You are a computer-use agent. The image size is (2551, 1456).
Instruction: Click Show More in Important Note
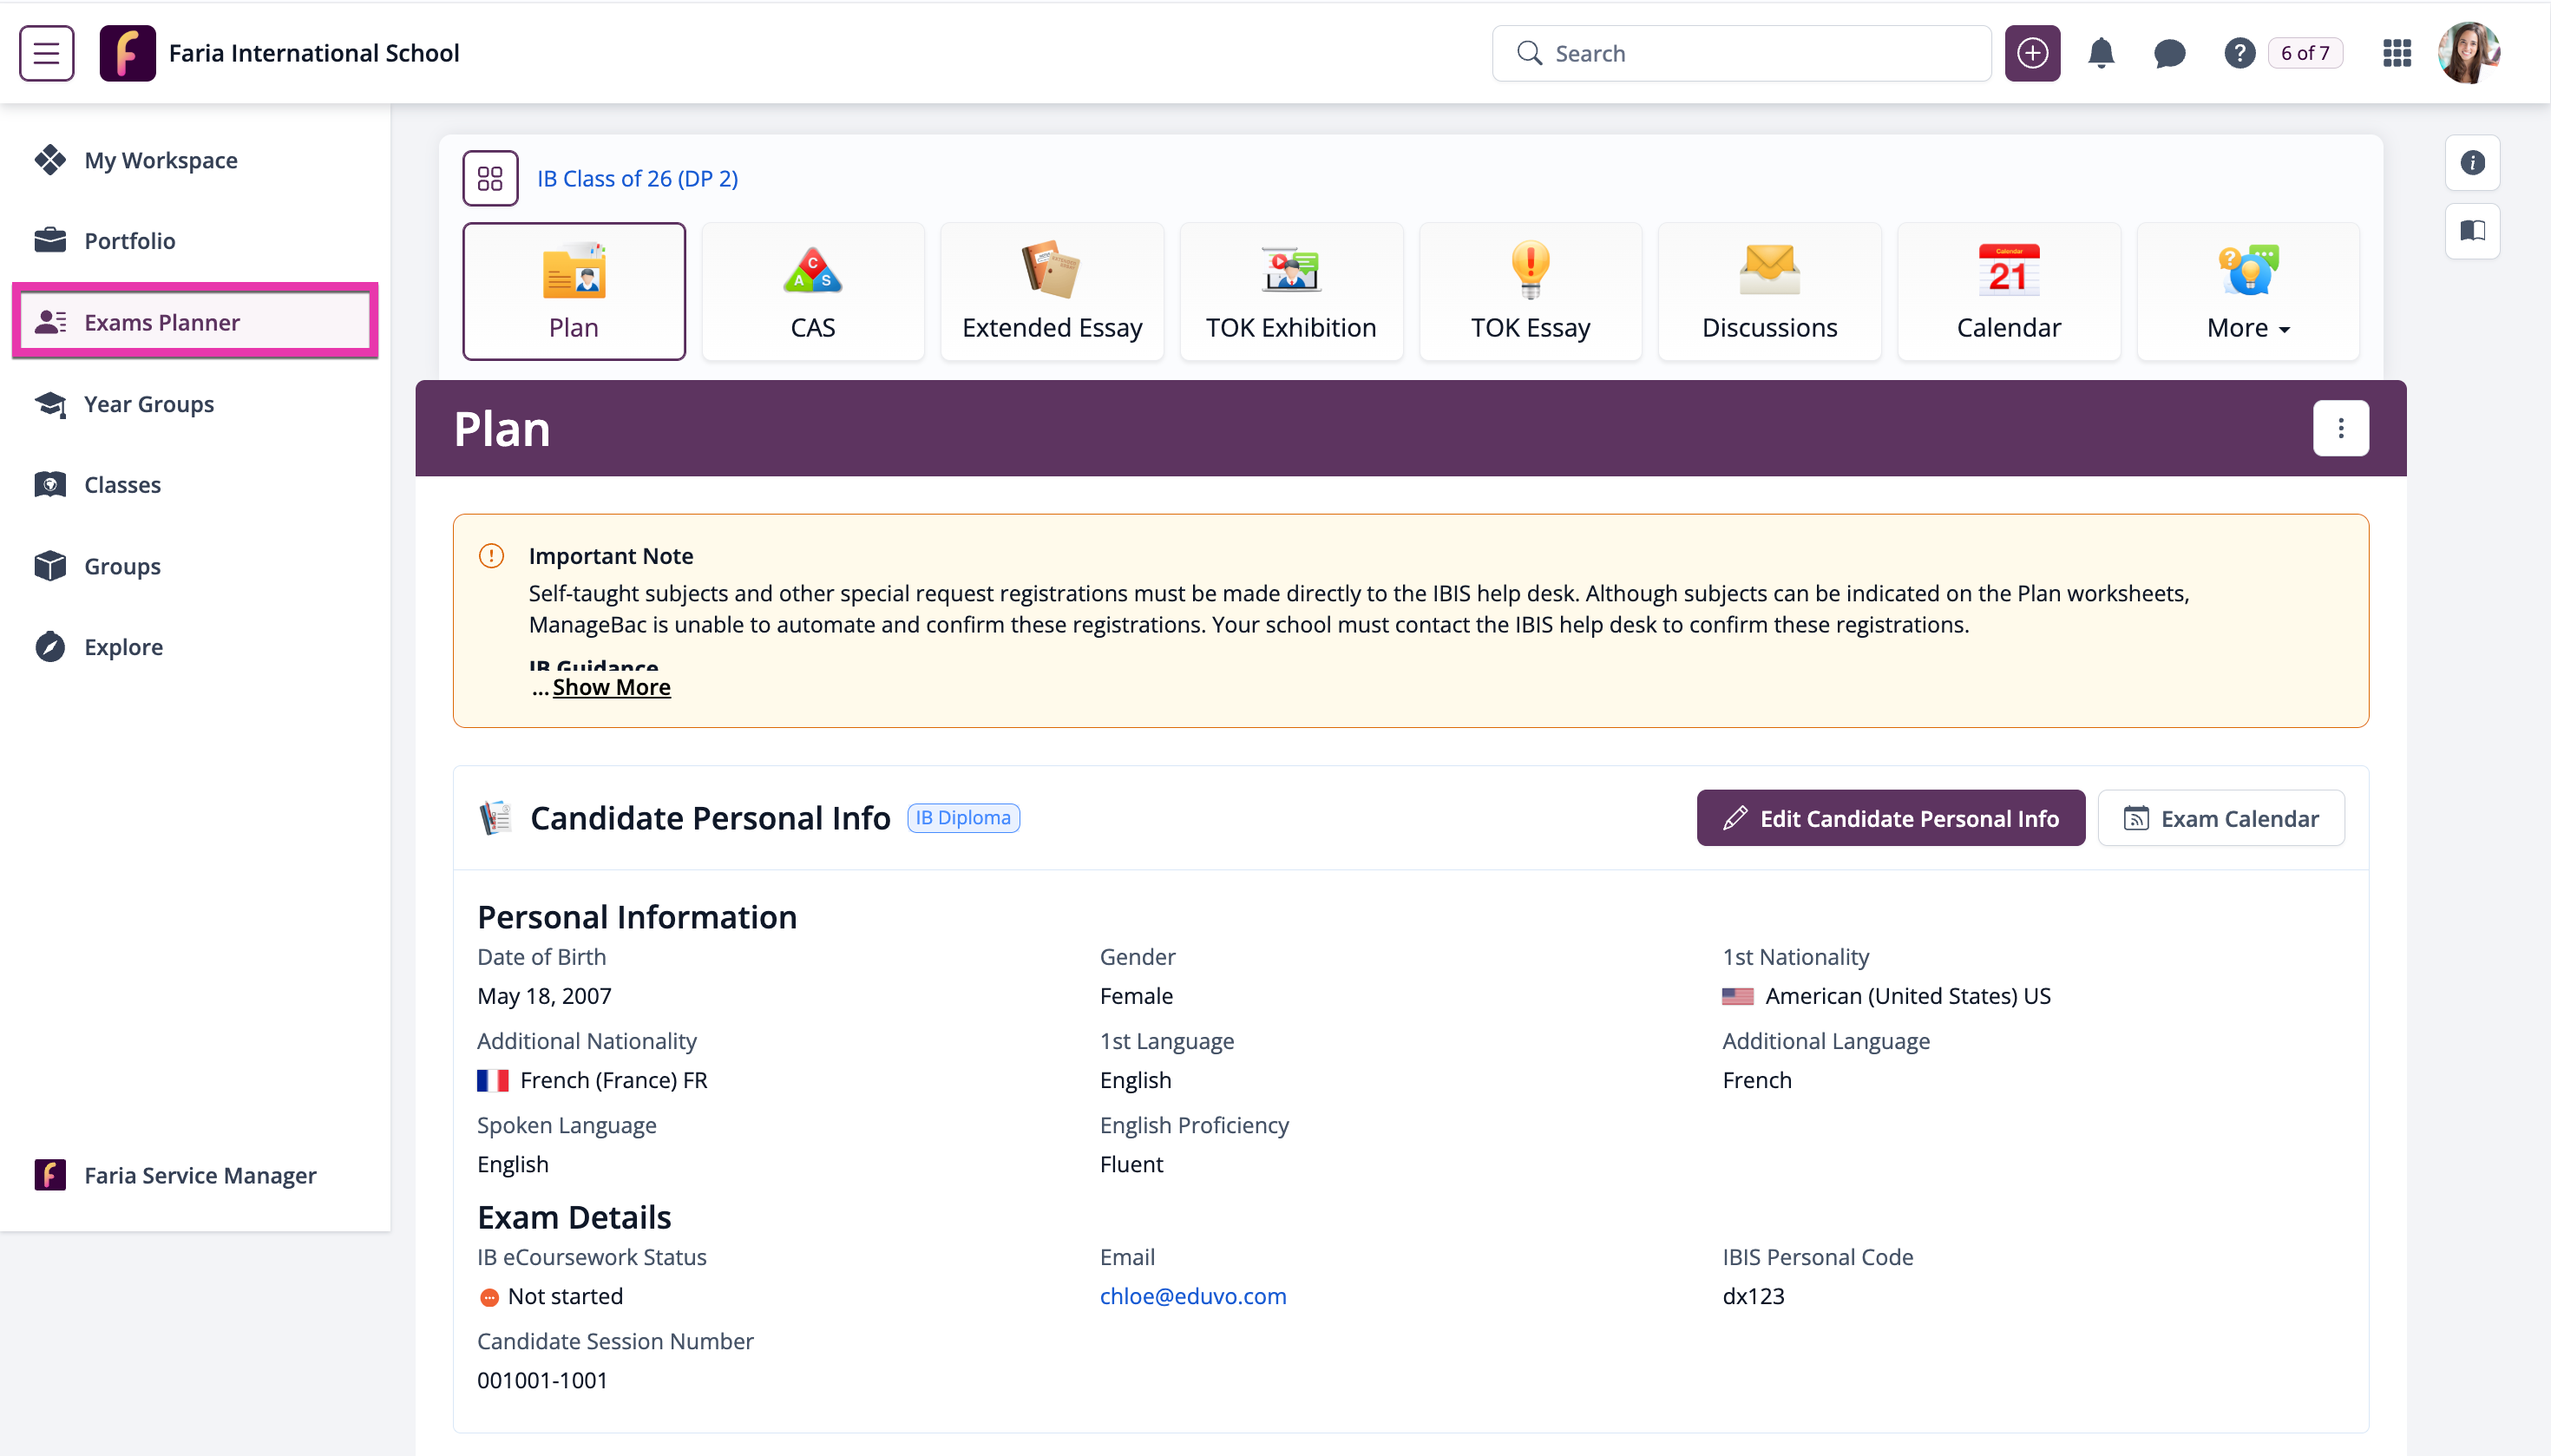tap(611, 687)
